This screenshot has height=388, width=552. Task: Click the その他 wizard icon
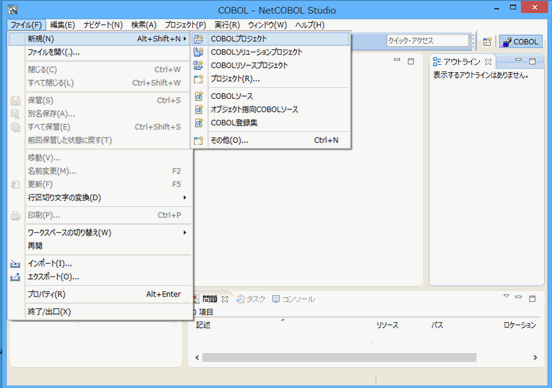coord(199,140)
